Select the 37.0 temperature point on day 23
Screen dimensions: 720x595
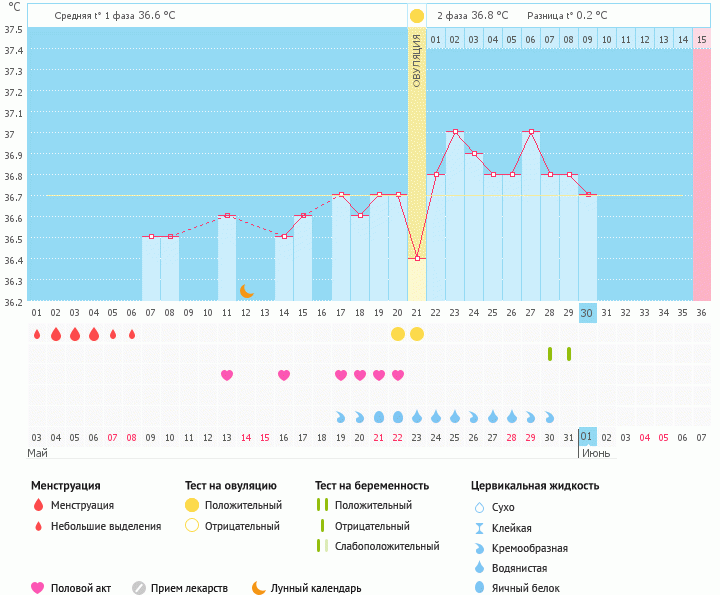pyautogui.click(x=455, y=132)
